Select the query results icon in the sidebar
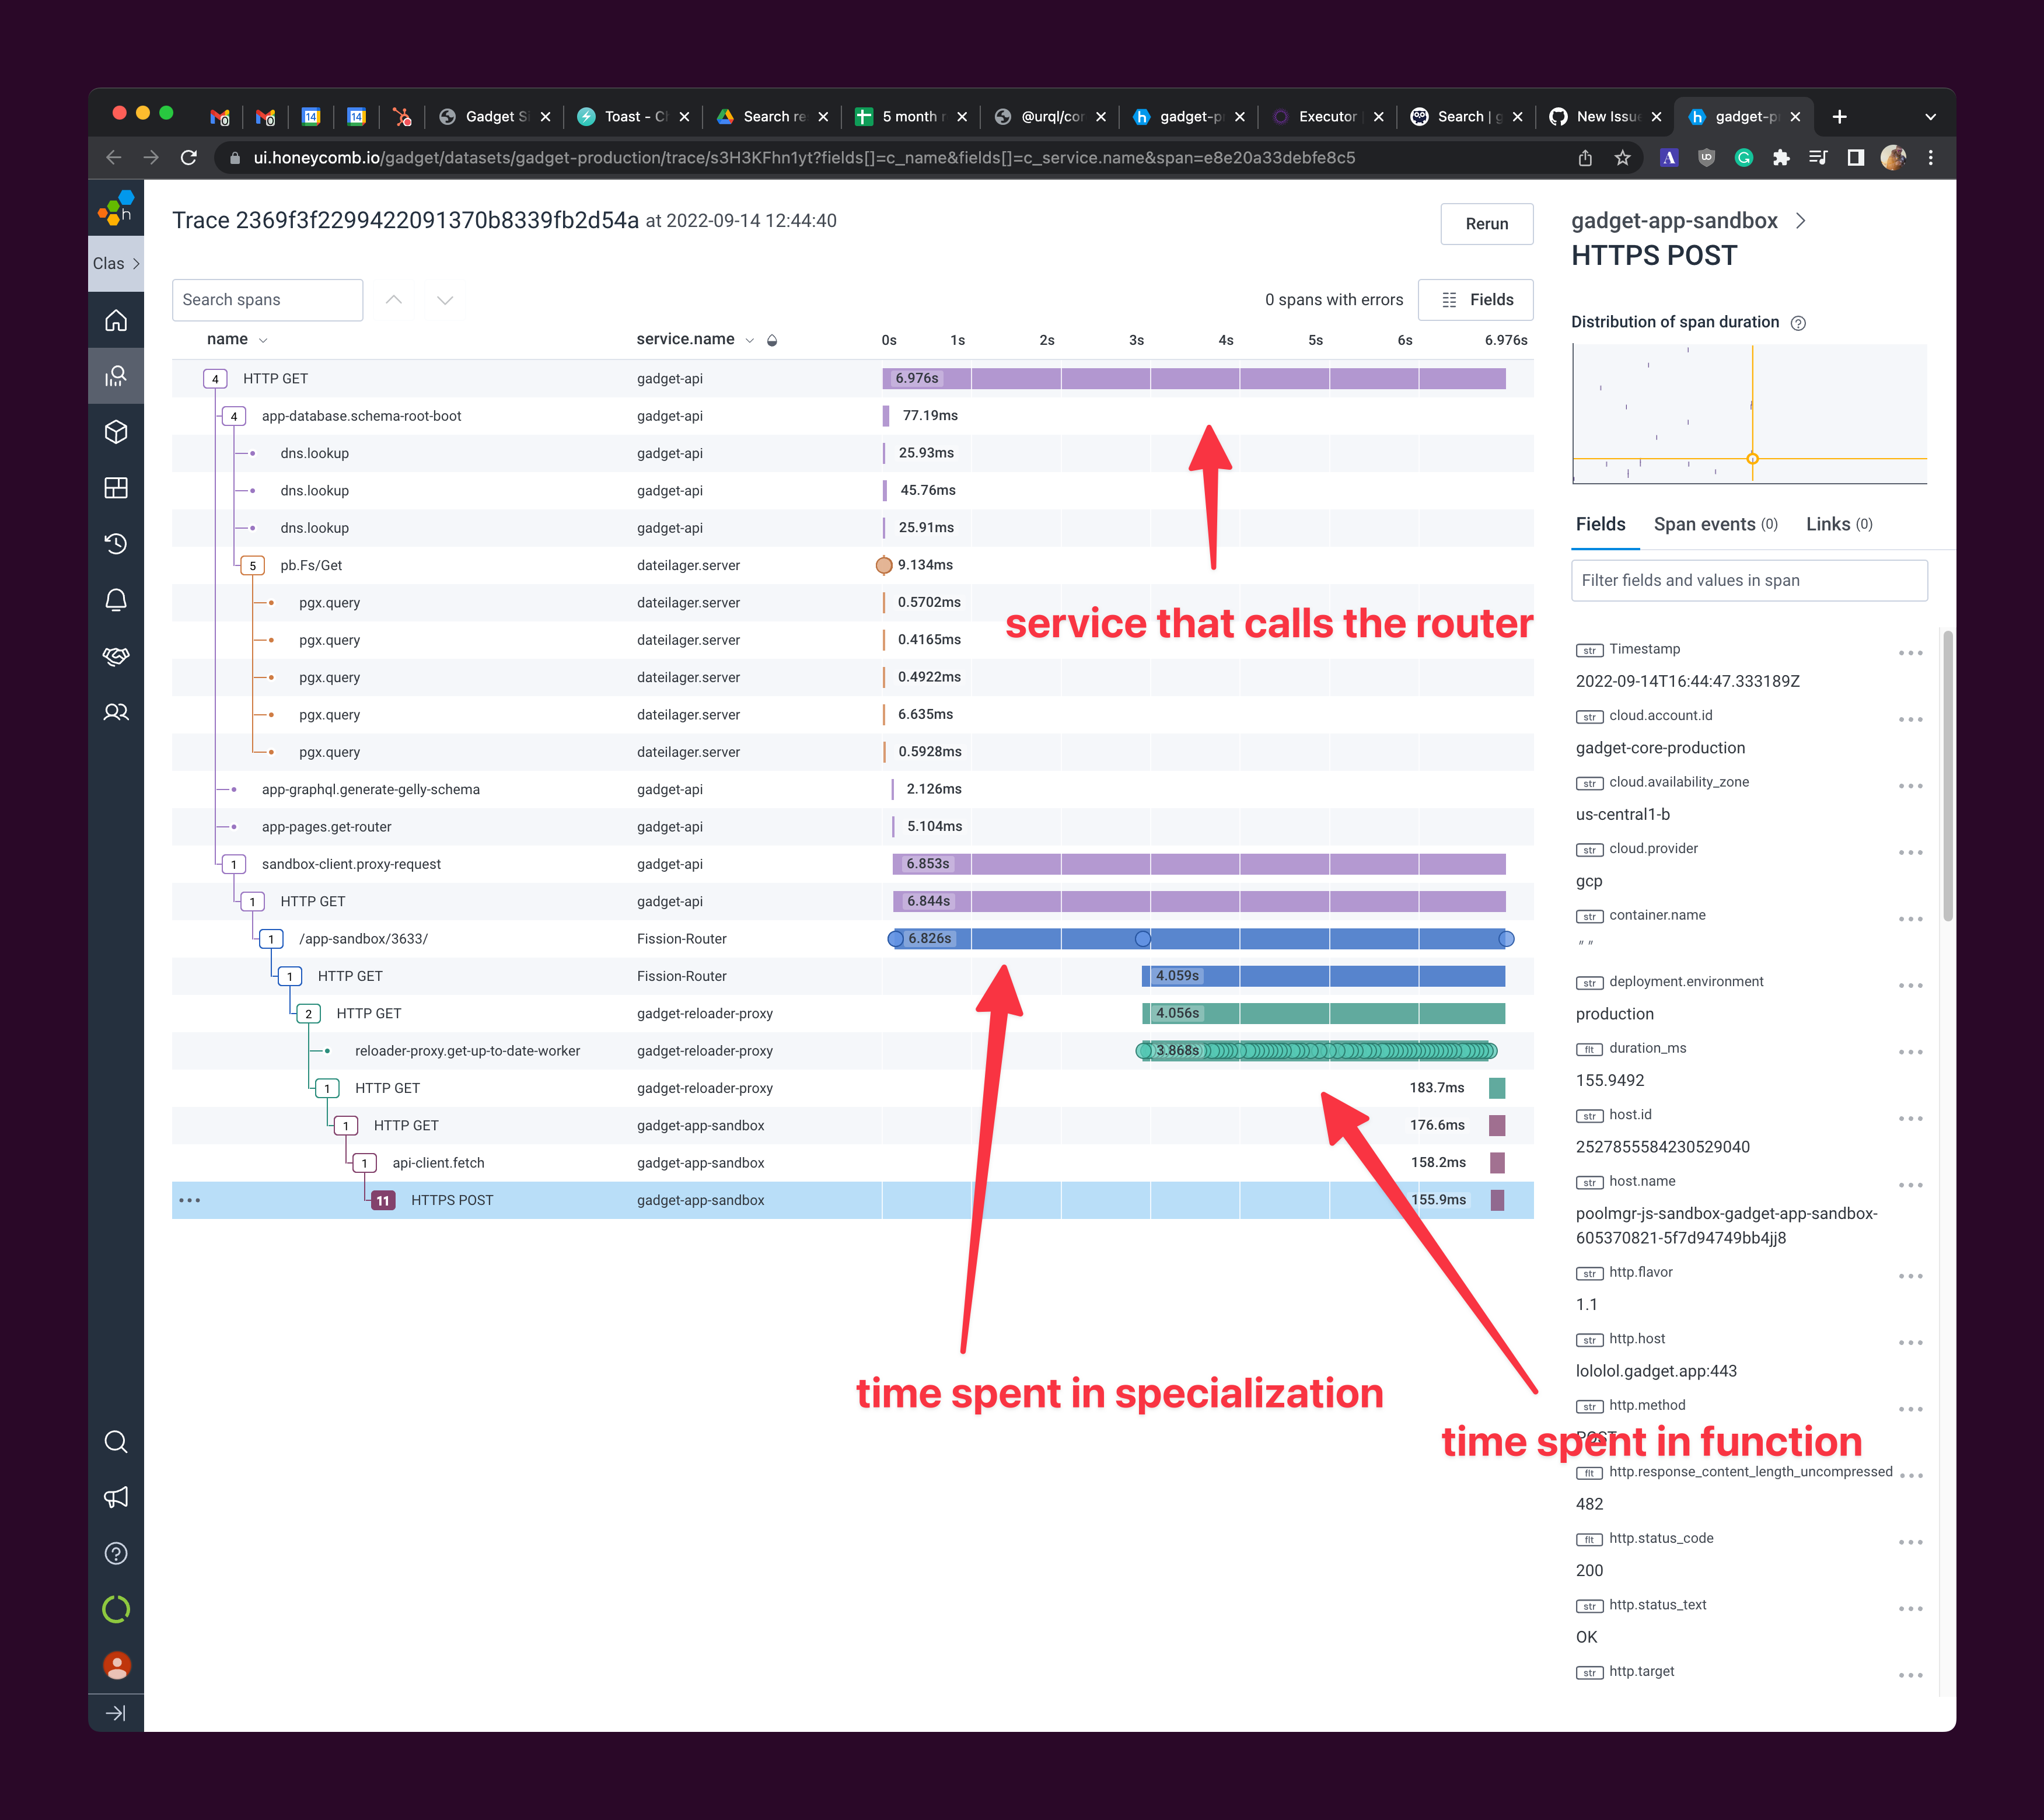This screenshot has height=1820, width=2044. (x=117, y=376)
